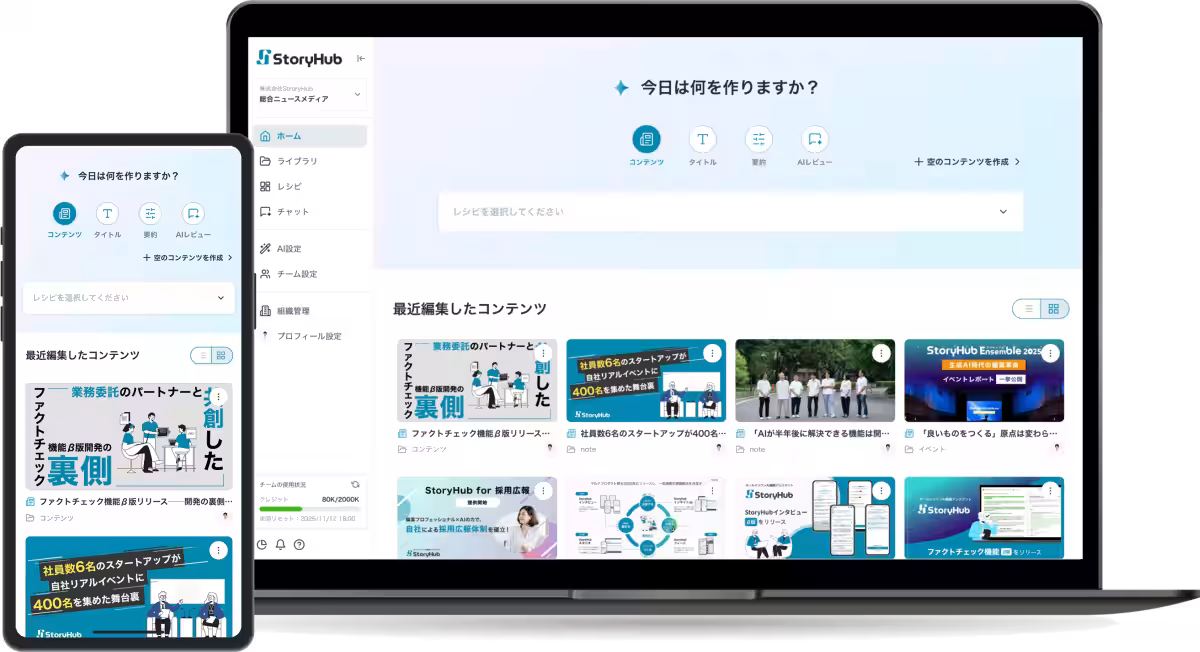The image size is (1200, 652).
Task: Open options menu on ファクトチェック機能 リリース card
Action: [x=1050, y=491]
